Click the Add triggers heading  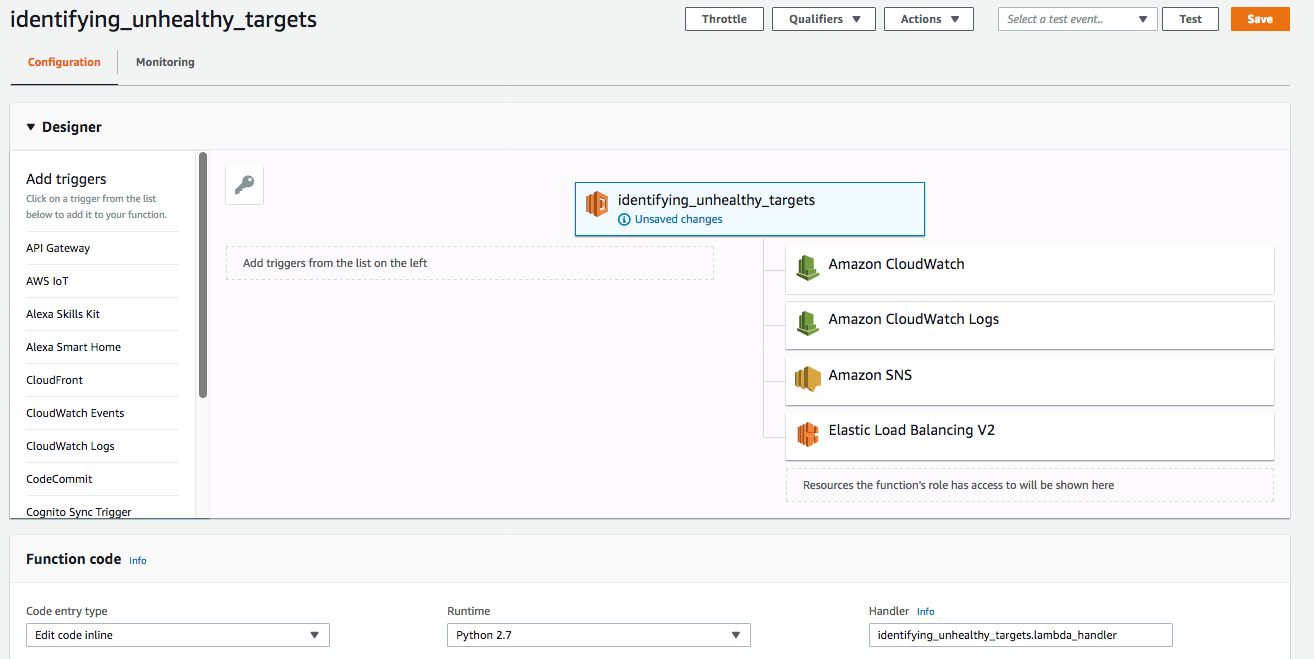point(66,179)
